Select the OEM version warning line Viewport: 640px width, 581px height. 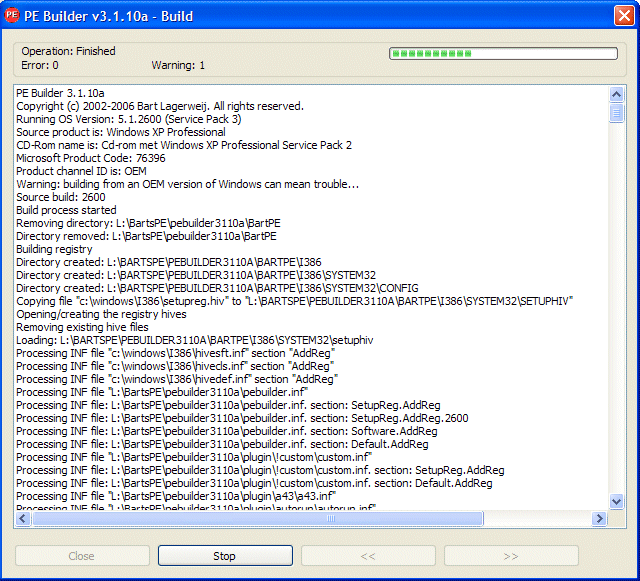(x=188, y=184)
